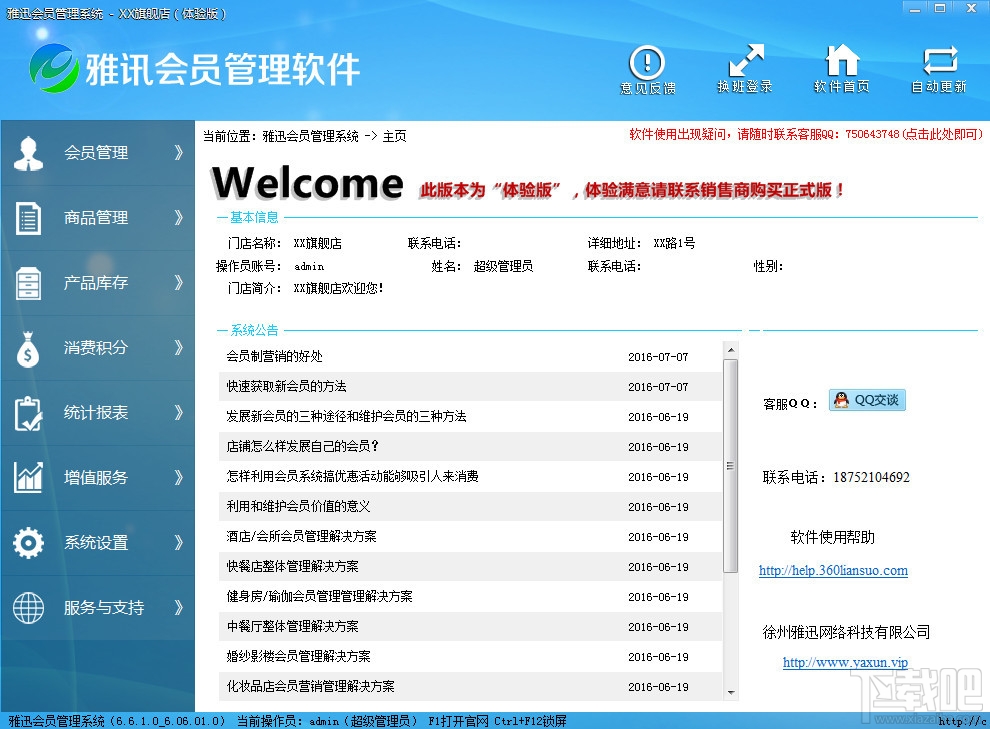Open announcement 中餐厅整体管理解决方案
Image resolution: width=990 pixels, height=729 pixels.
pyautogui.click(x=292, y=626)
